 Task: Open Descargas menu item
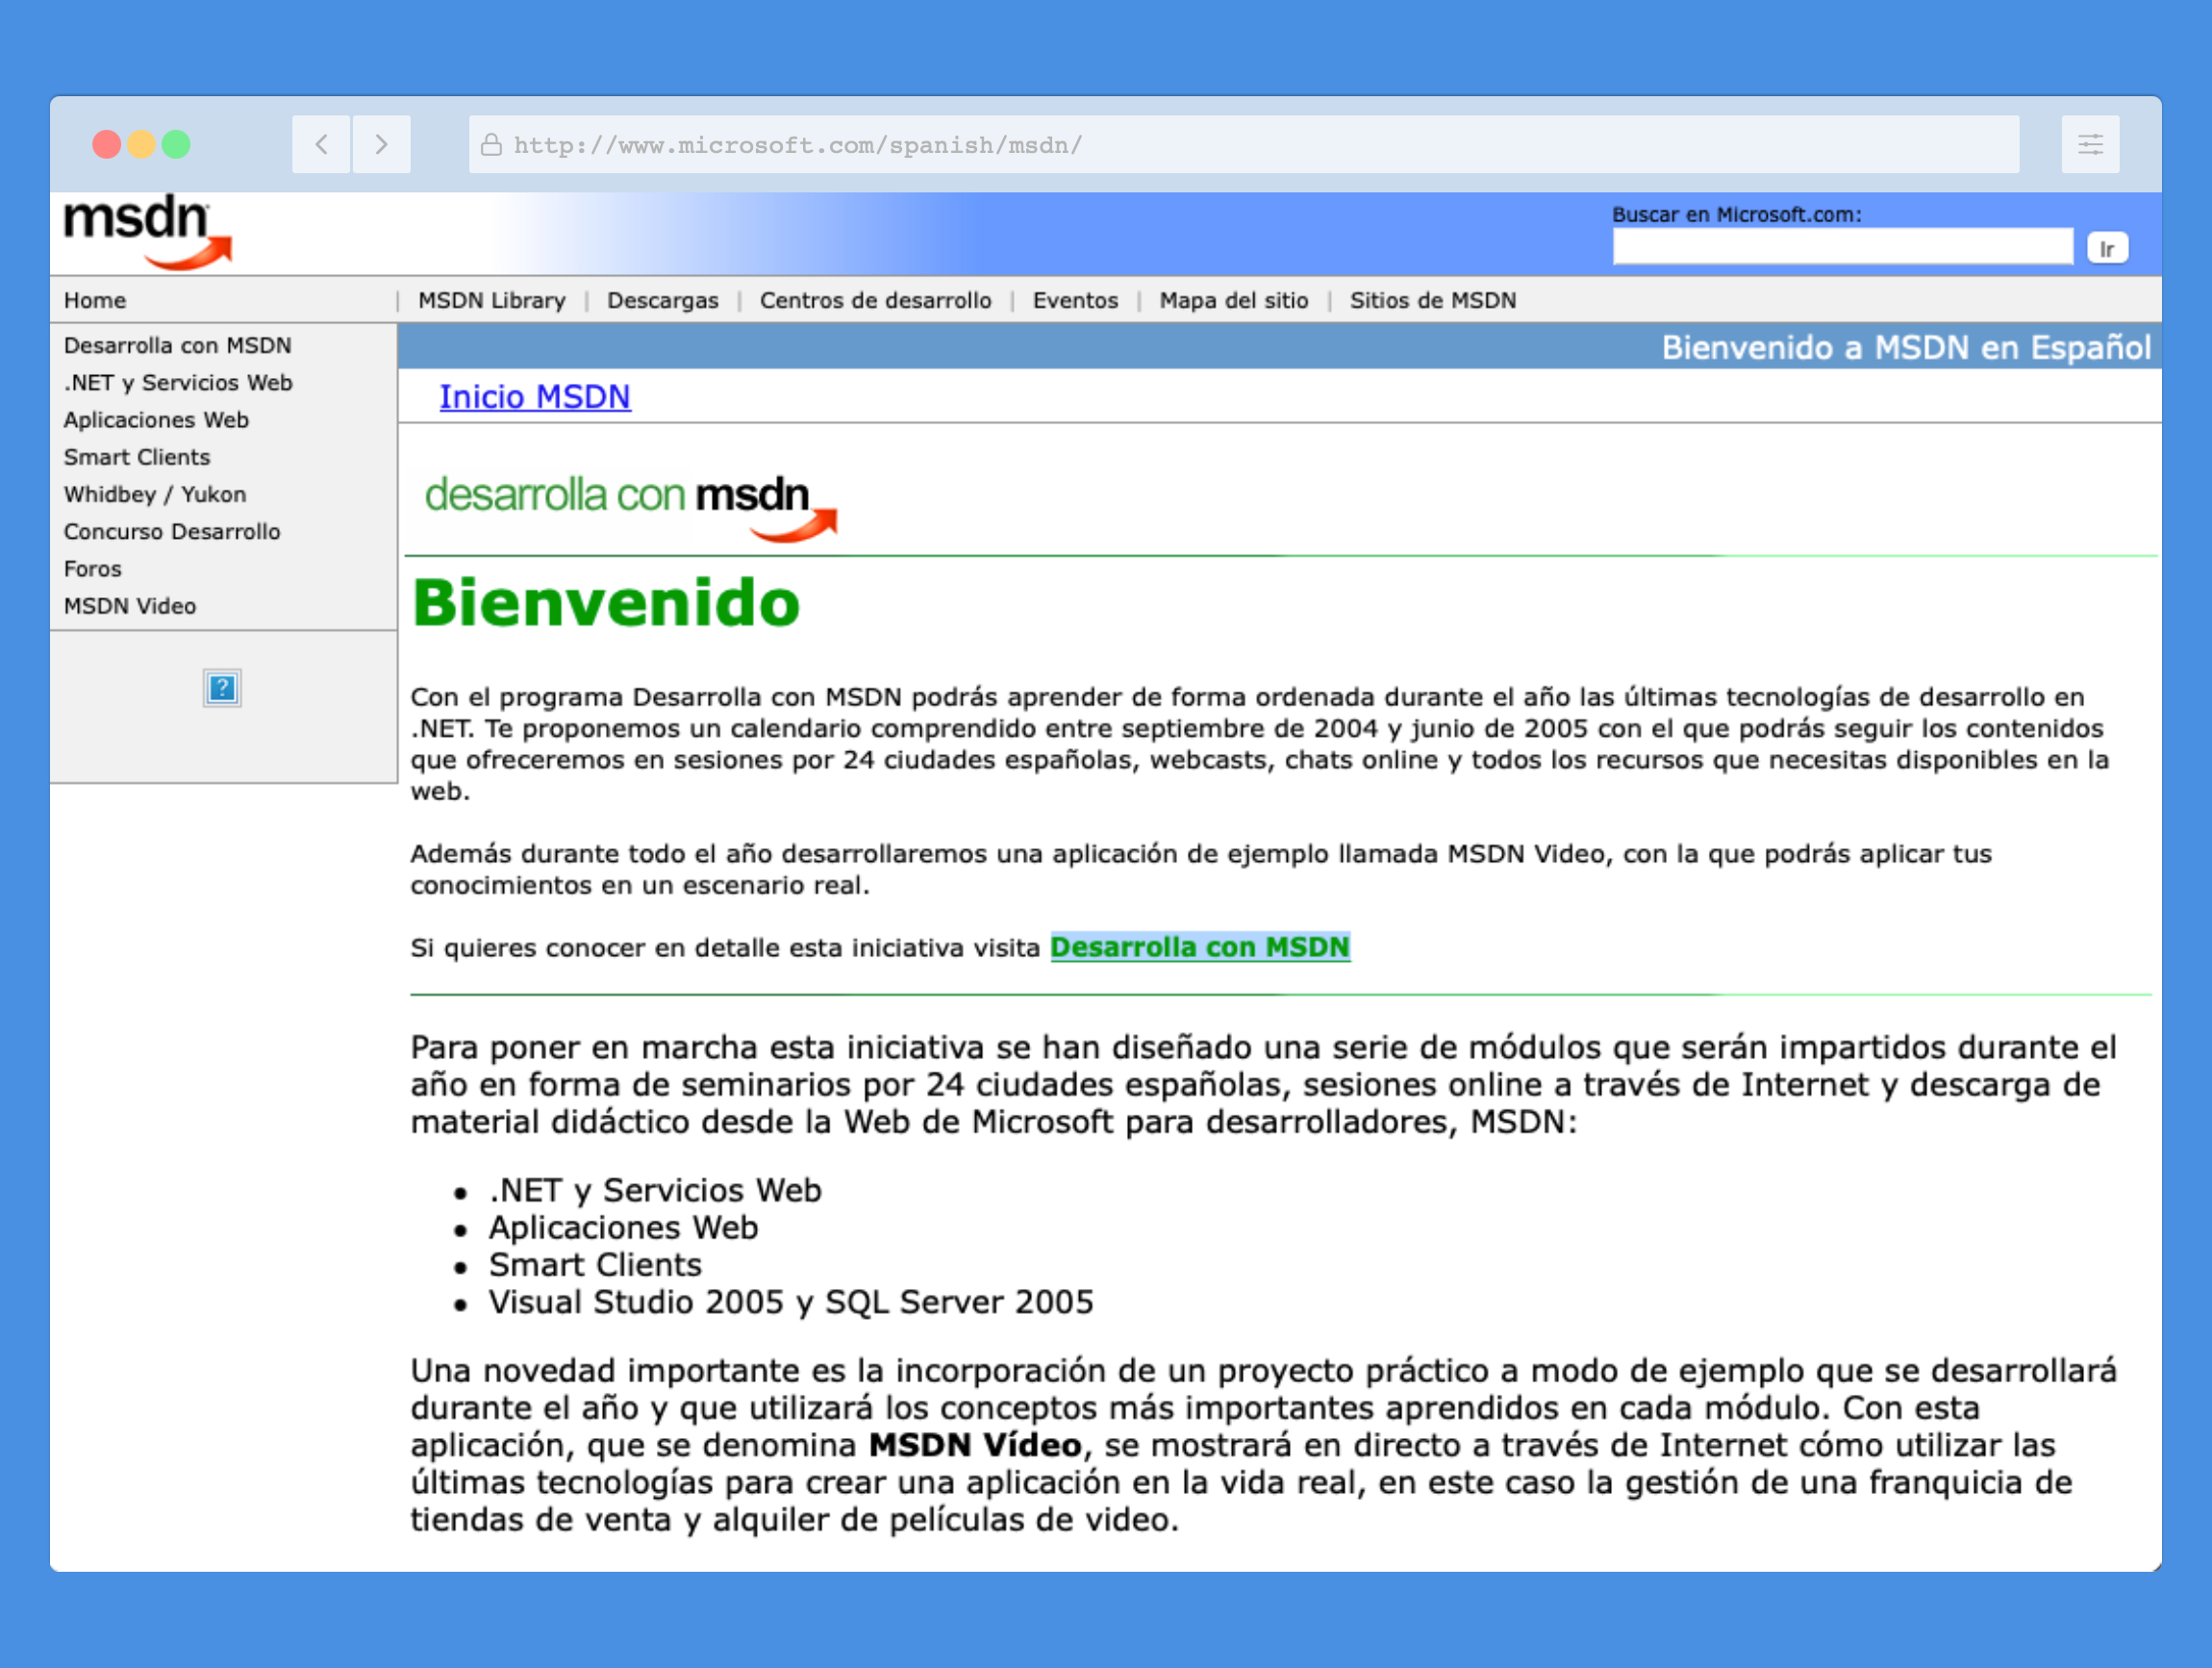point(663,300)
